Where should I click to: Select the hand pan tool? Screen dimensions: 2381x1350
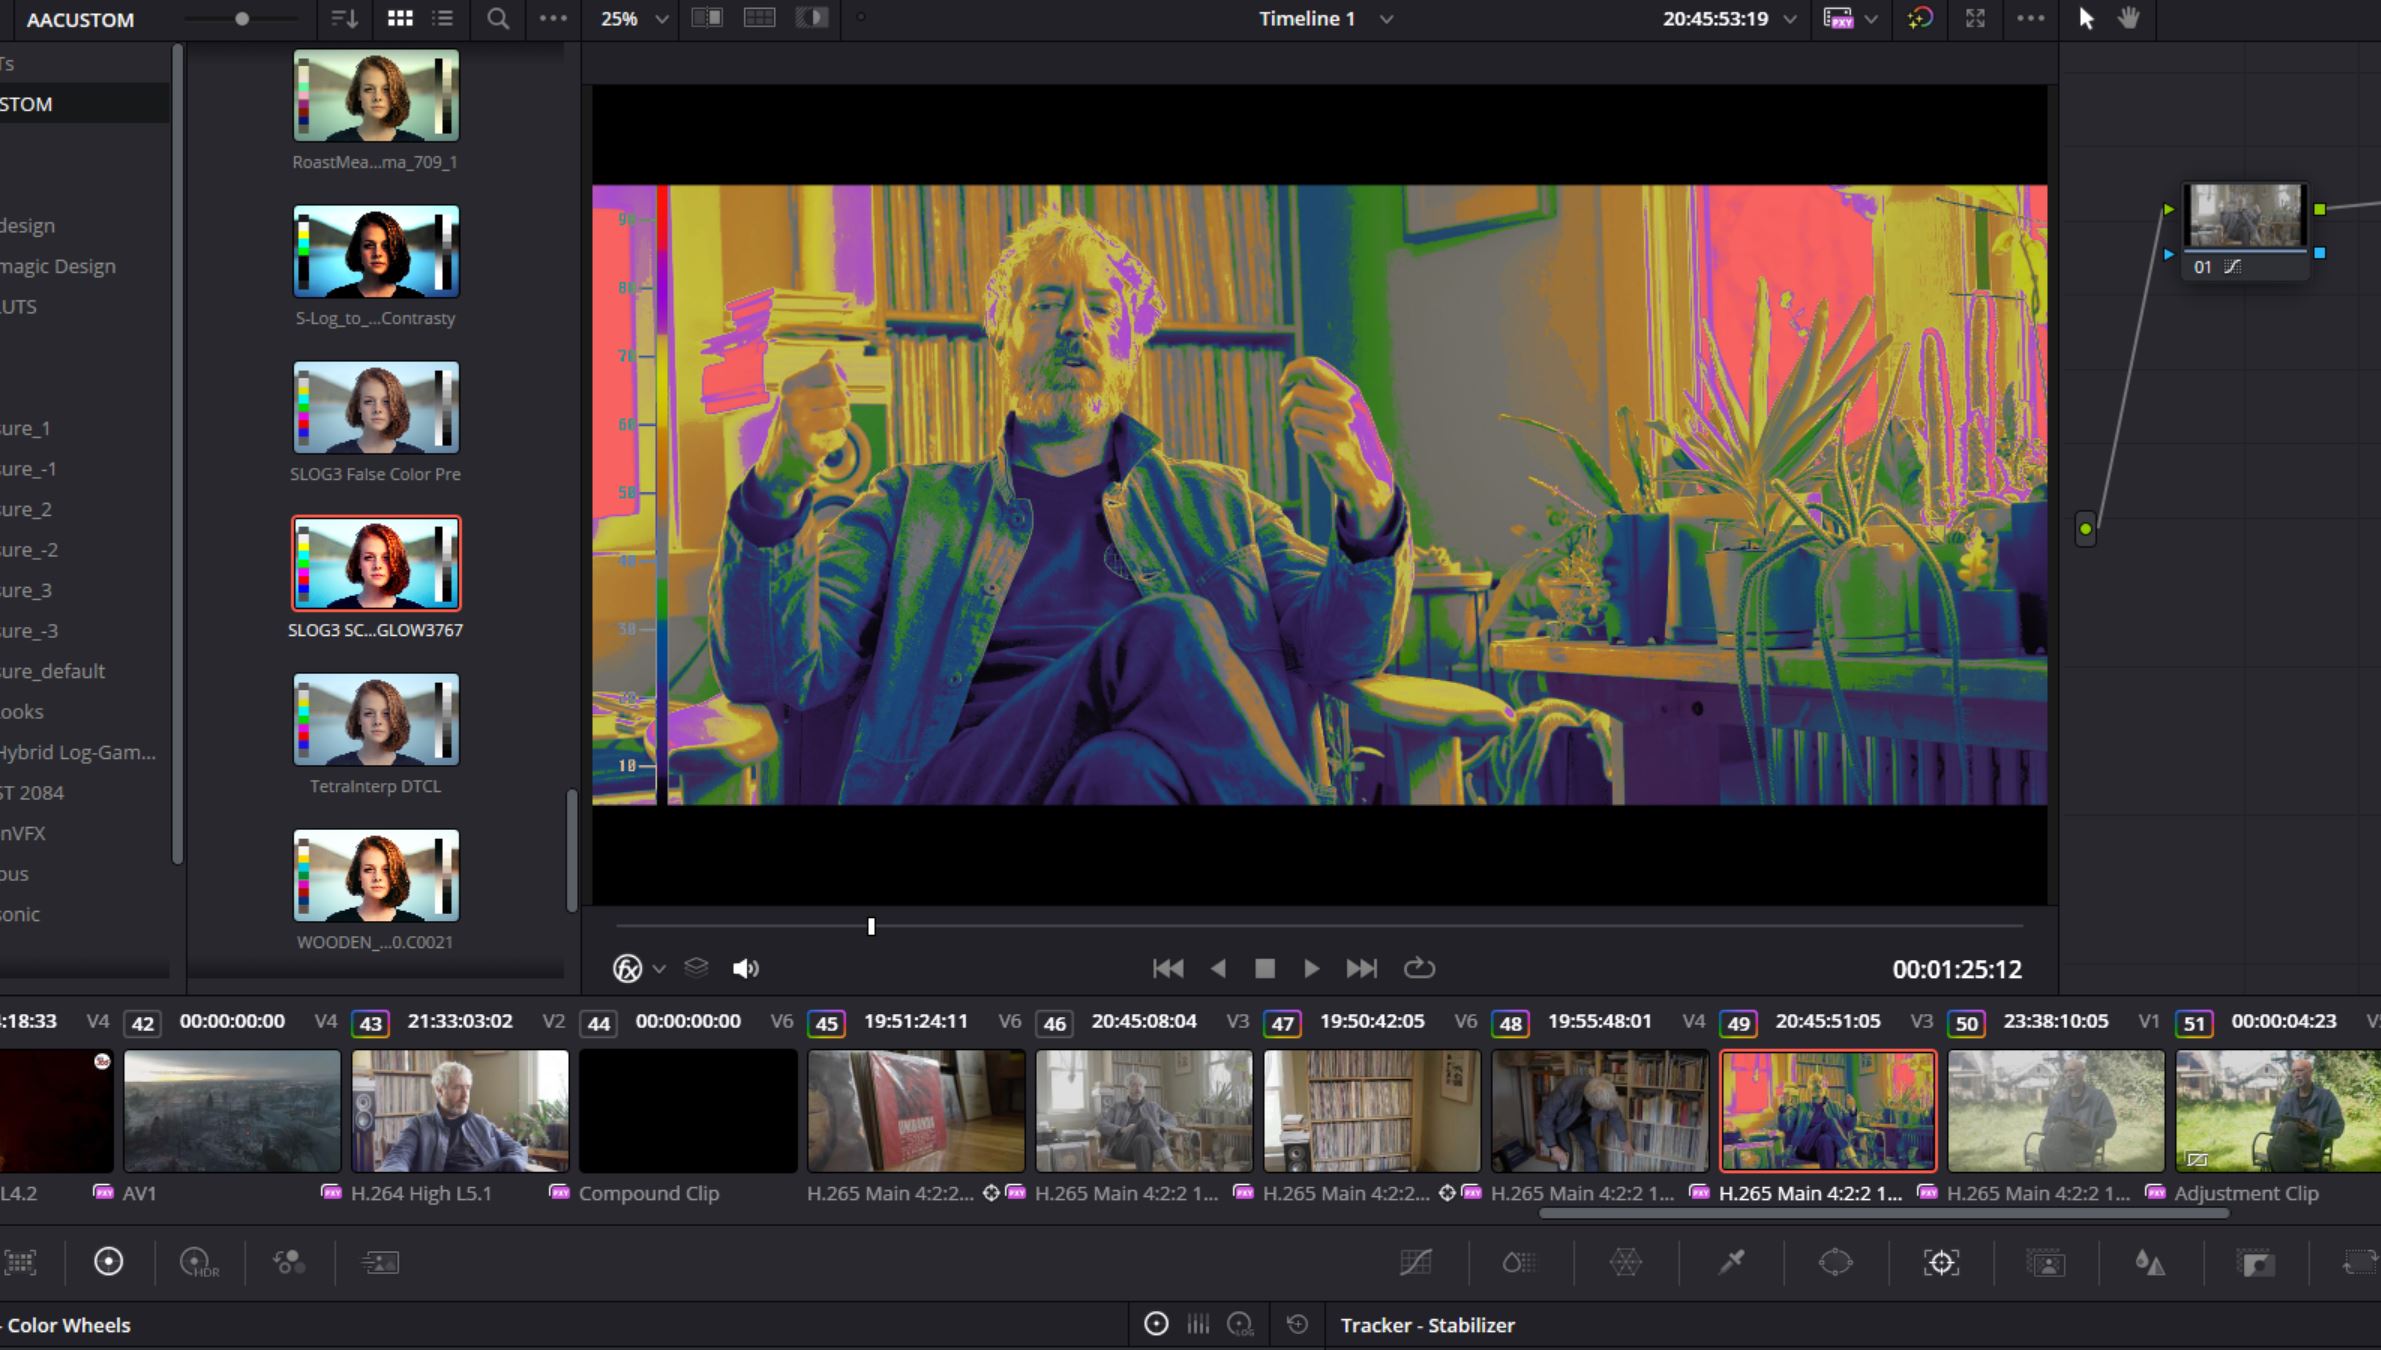click(2129, 19)
